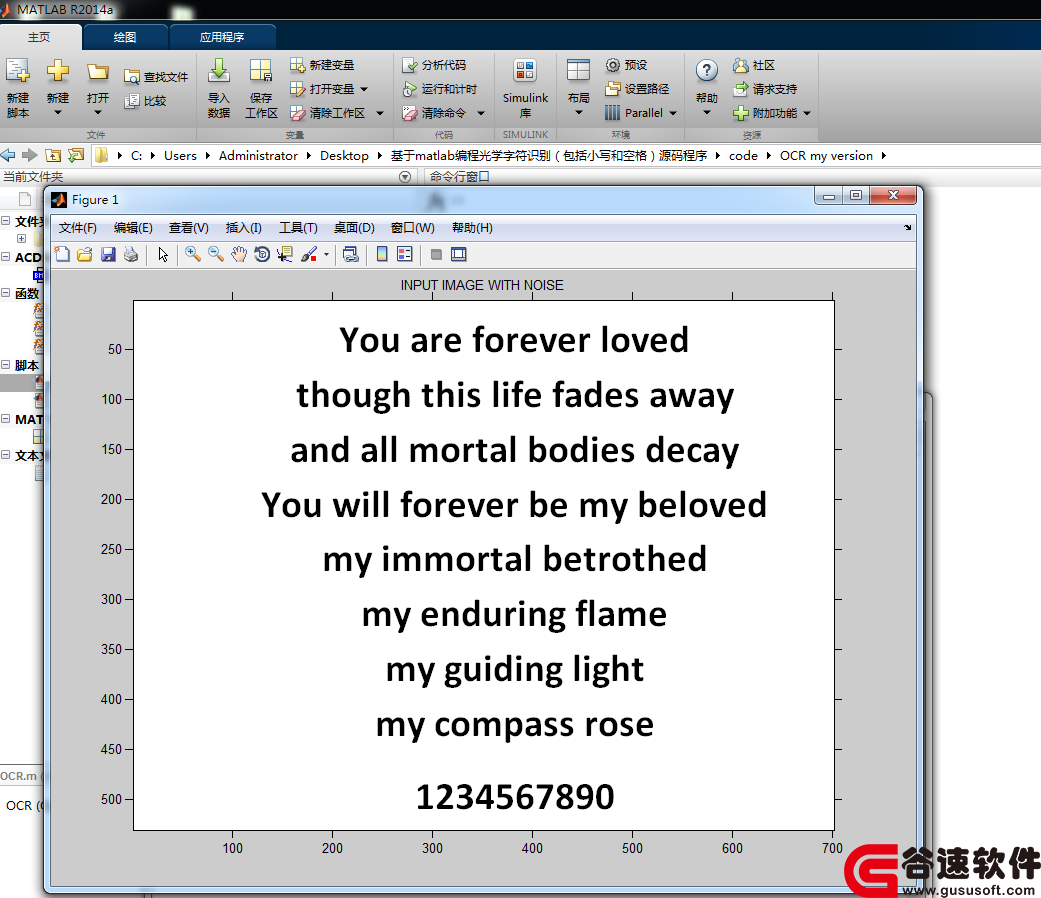
Task: Open the 插入(I) menu in Figure 1
Action: point(243,228)
